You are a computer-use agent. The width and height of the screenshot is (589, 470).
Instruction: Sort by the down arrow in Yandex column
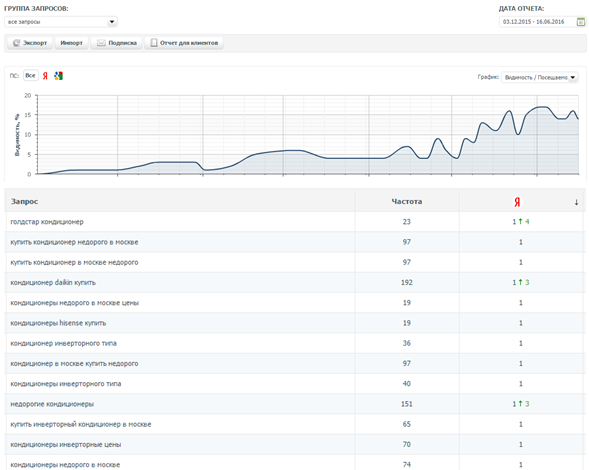click(x=576, y=202)
